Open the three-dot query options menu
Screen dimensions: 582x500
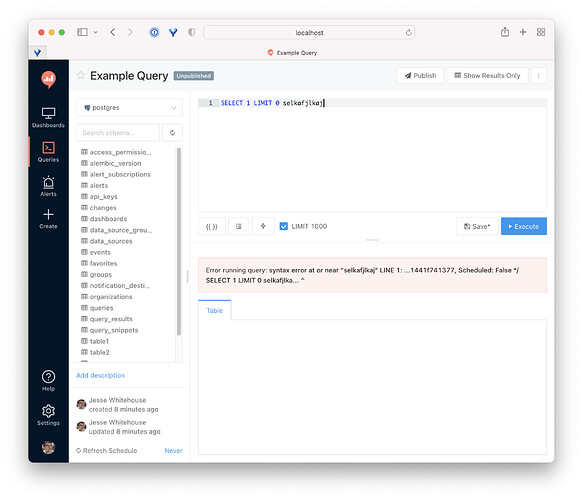point(539,76)
